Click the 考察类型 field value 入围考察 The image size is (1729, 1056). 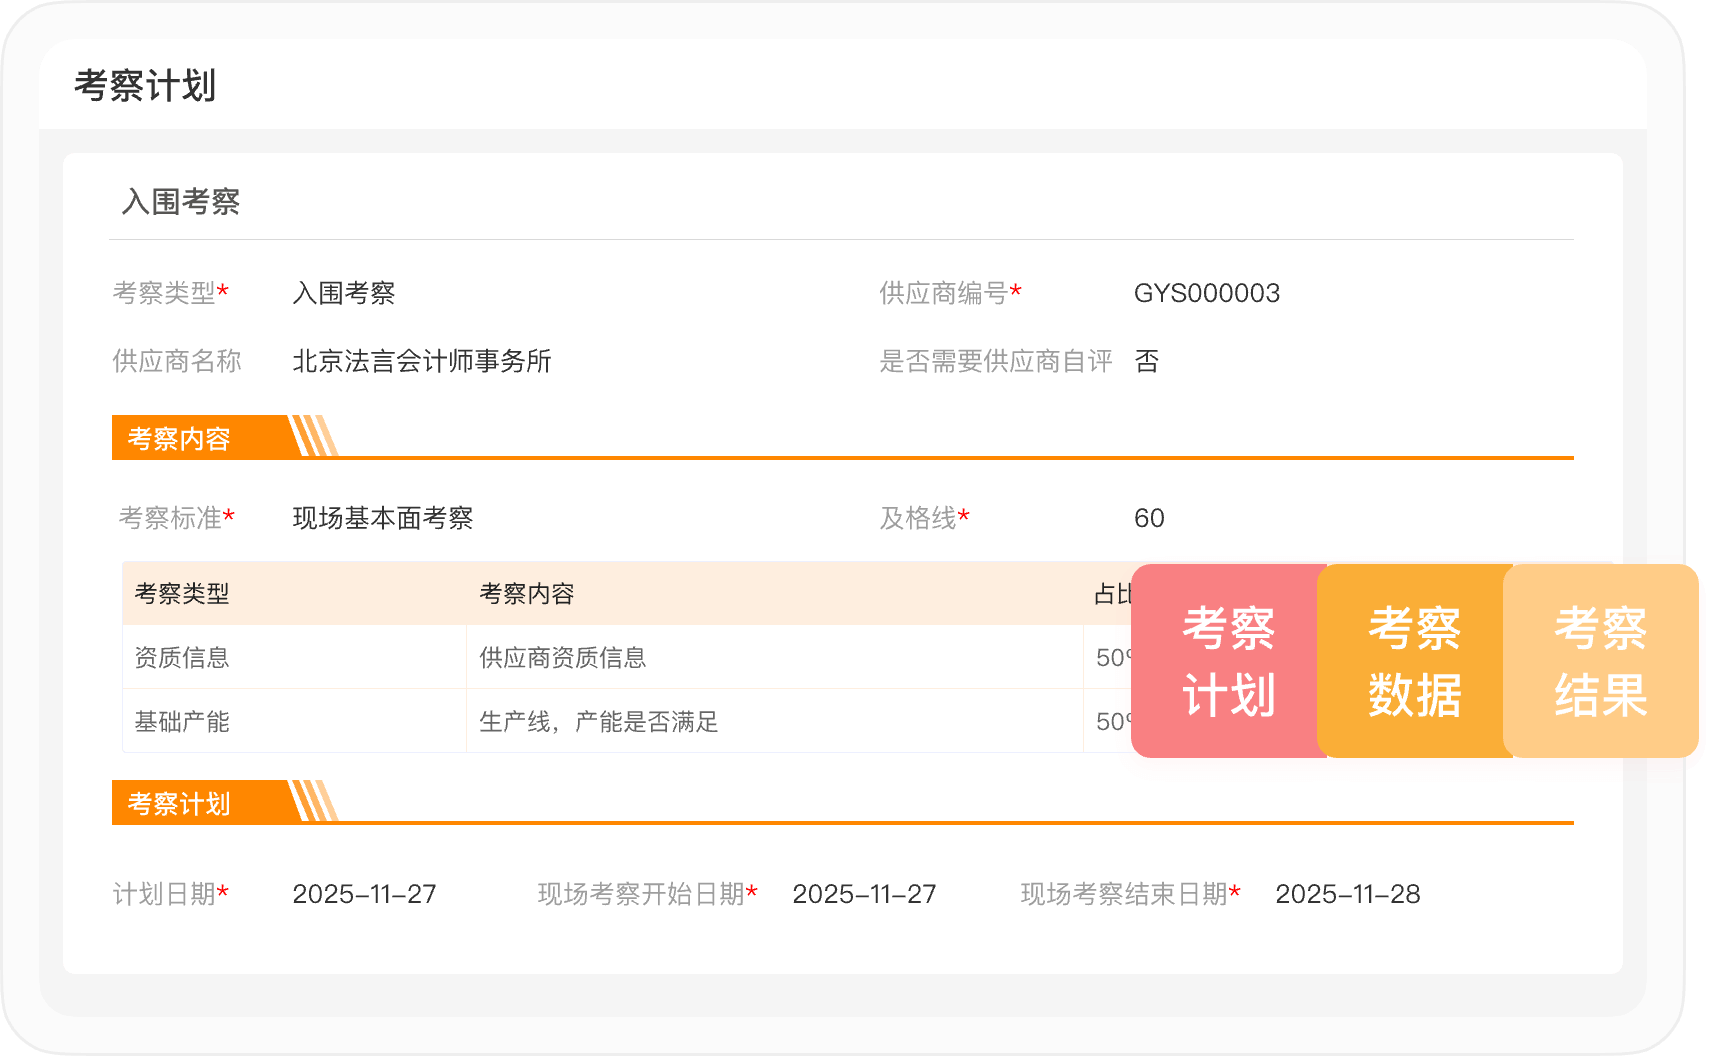(x=343, y=293)
